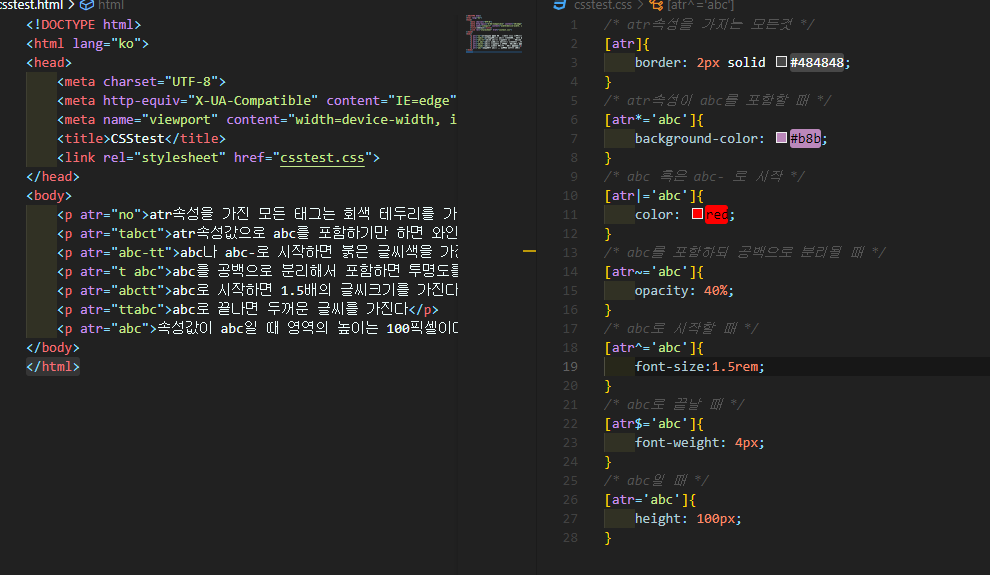Click the X-UA-Compatible meta line
This screenshot has height=575, width=990.
pyautogui.click(x=256, y=100)
